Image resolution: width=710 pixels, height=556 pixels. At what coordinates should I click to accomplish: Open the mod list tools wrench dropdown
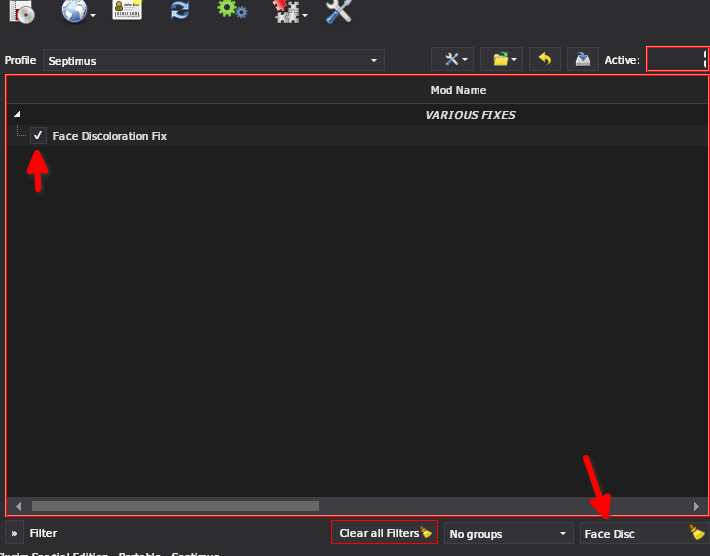[452, 59]
